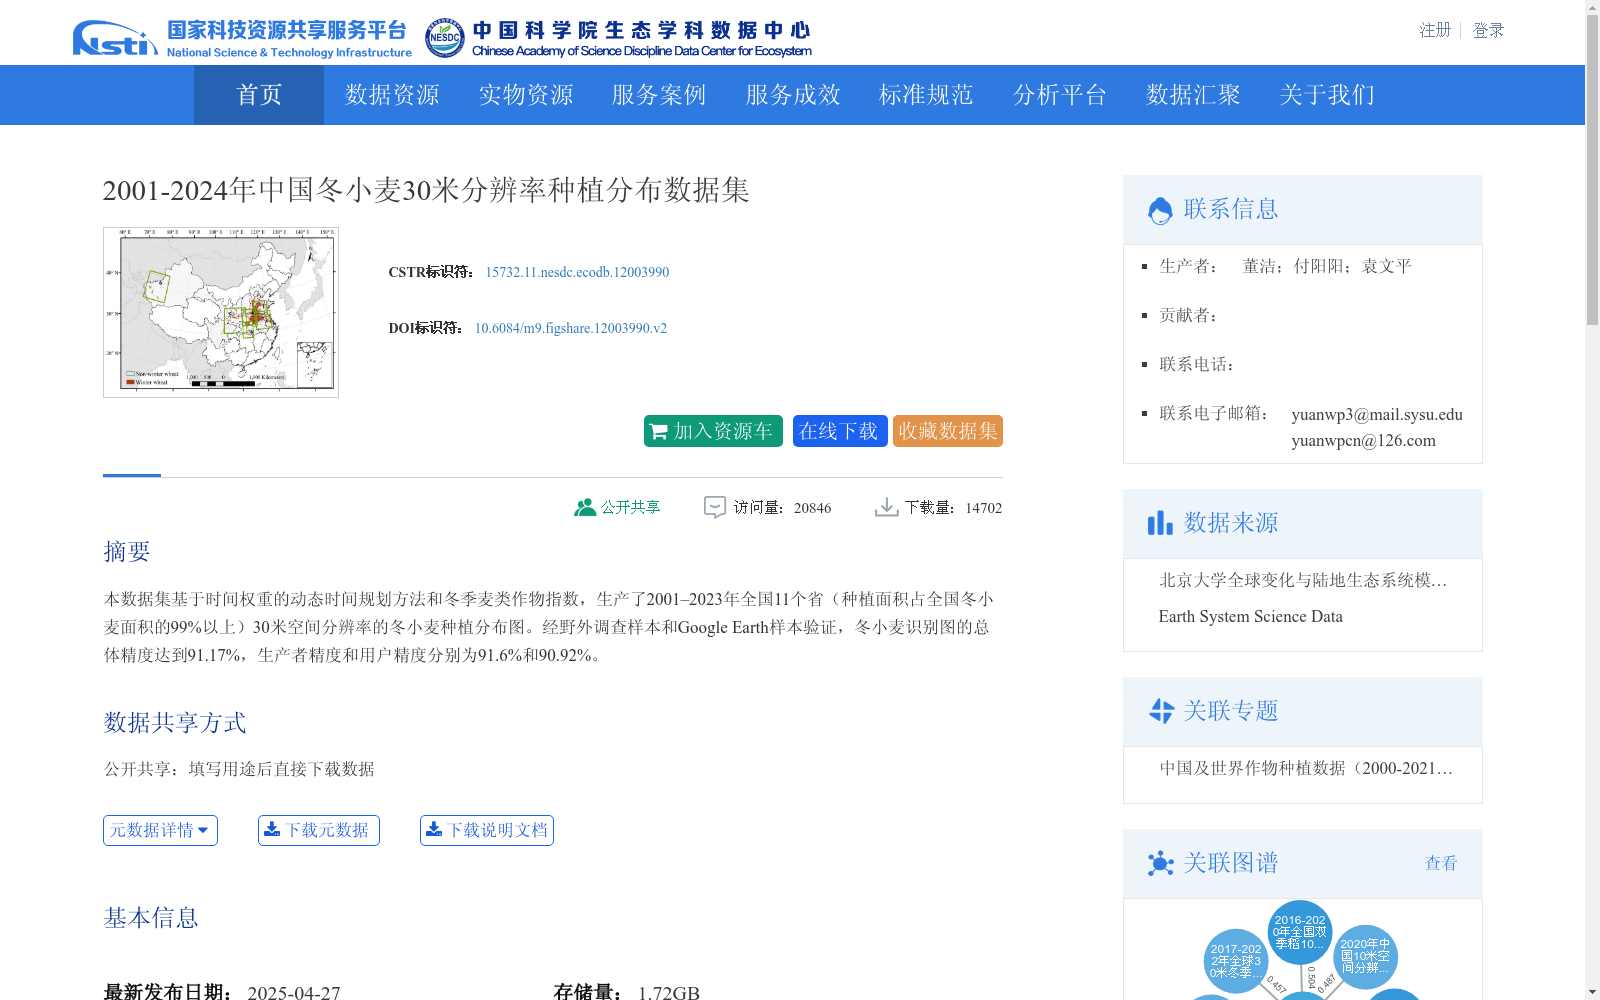Click the 收藏数据集 button
1600x1000 pixels.
point(948,431)
